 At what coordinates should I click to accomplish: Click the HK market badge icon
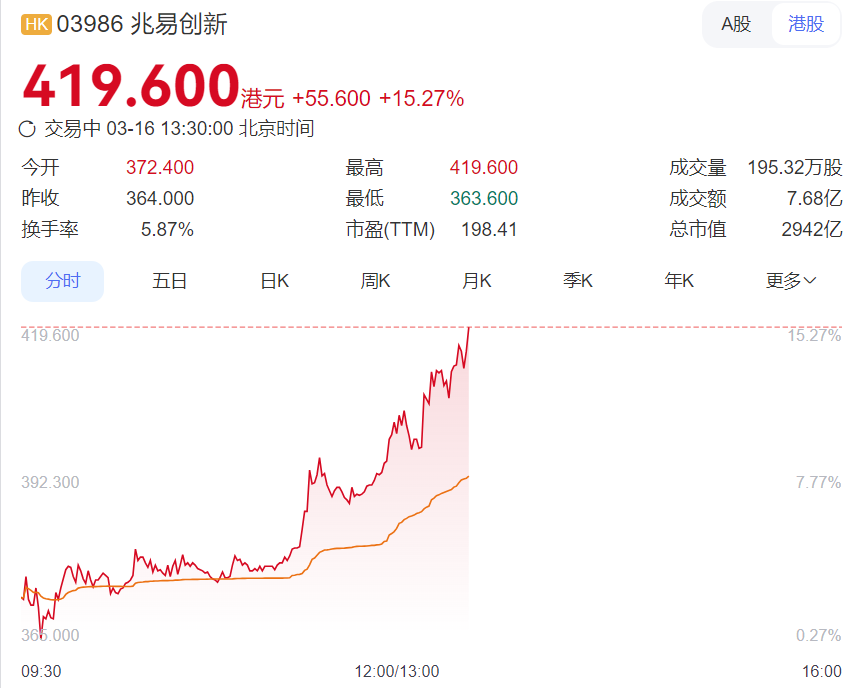37,26
